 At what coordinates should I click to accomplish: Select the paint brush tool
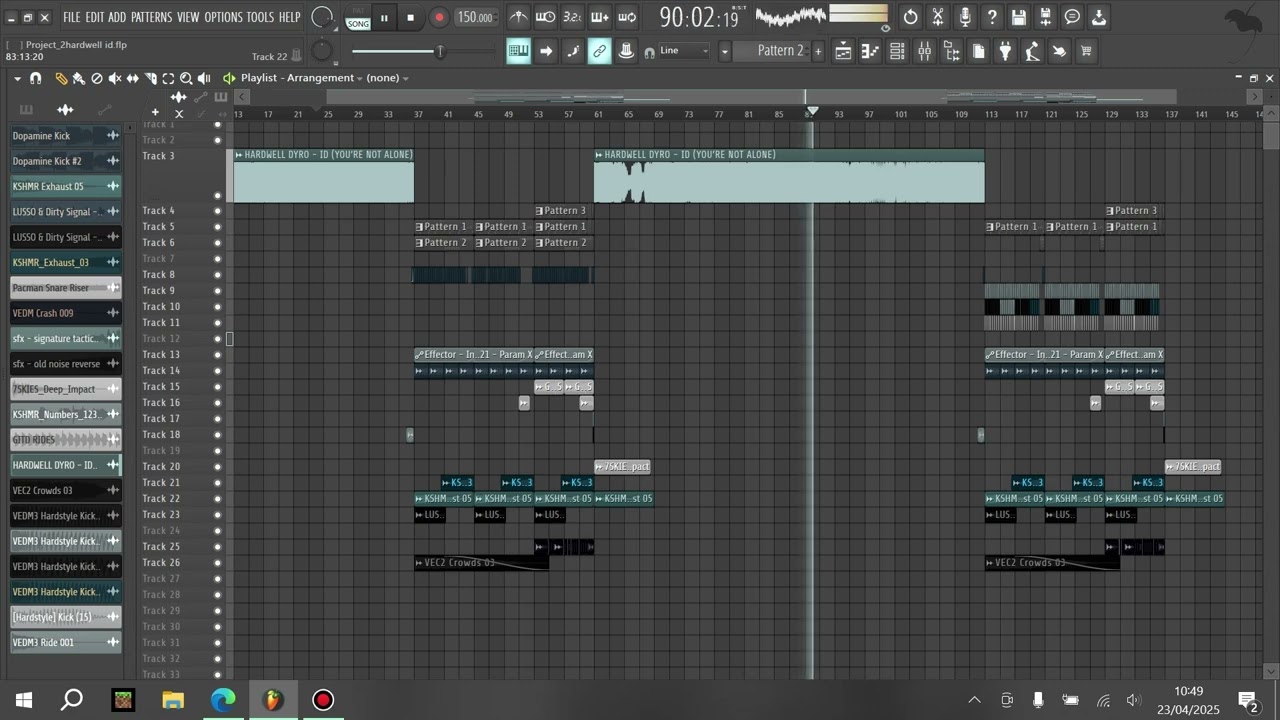tap(78, 78)
